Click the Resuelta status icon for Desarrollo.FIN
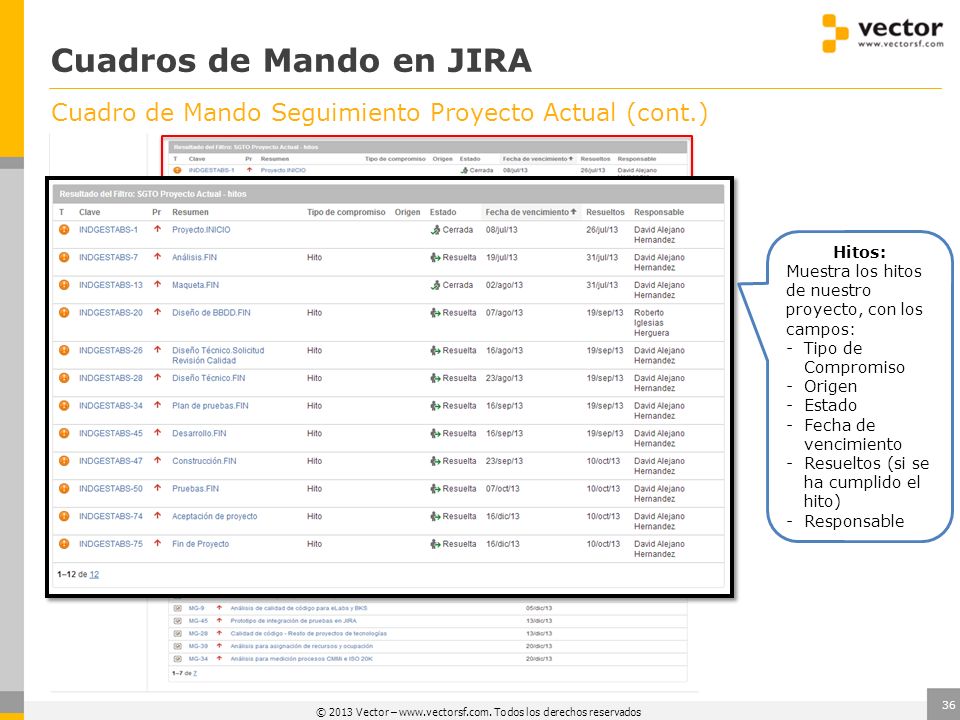The height and width of the screenshot is (720, 960). [x=435, y=433]
